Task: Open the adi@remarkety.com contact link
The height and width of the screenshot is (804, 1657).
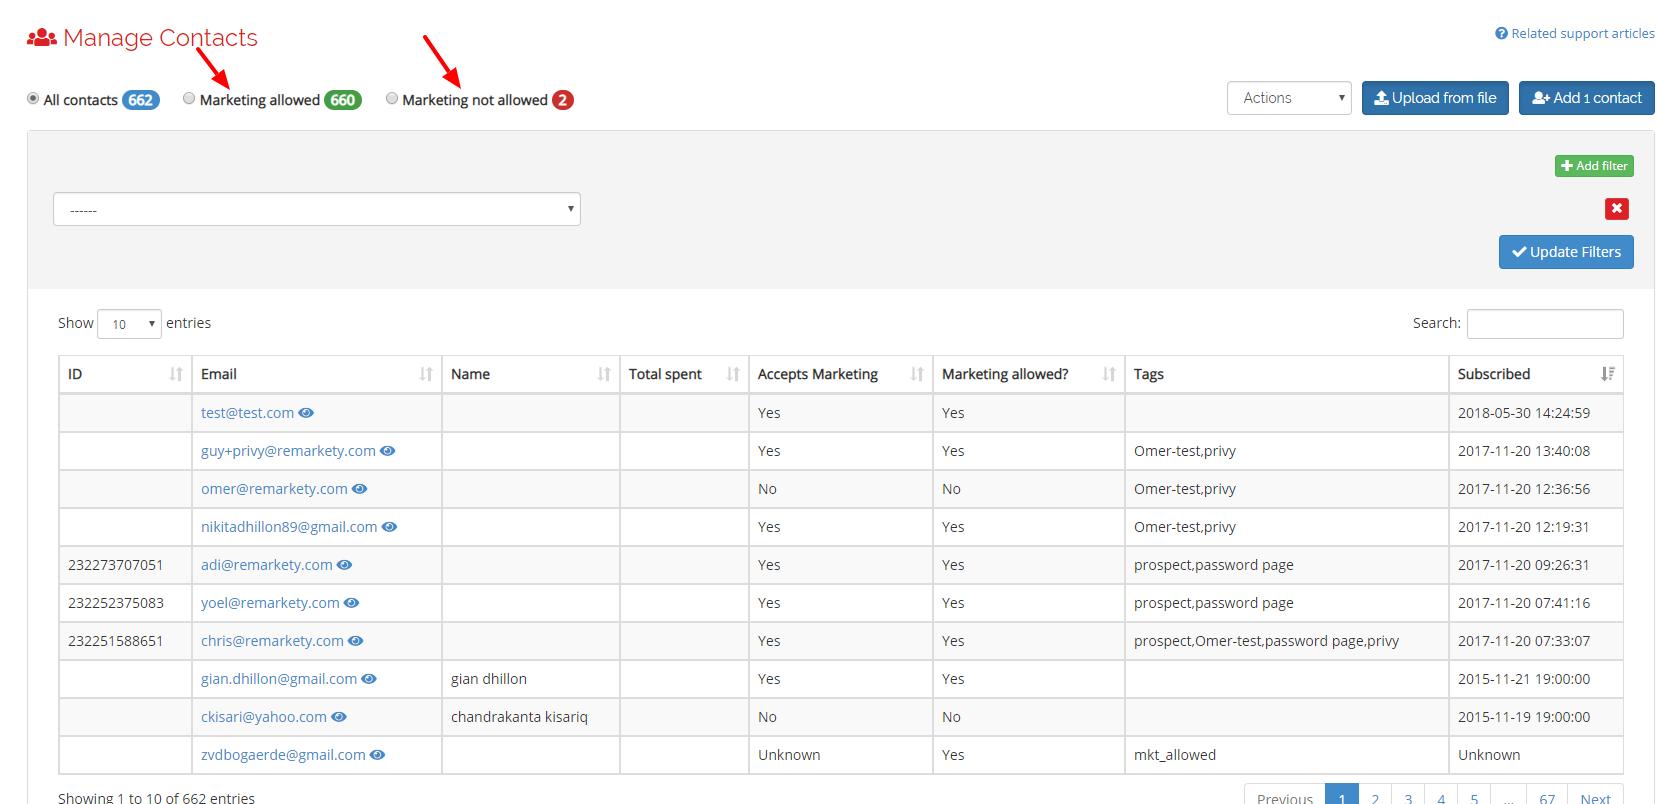Action: tap(267, 565)
